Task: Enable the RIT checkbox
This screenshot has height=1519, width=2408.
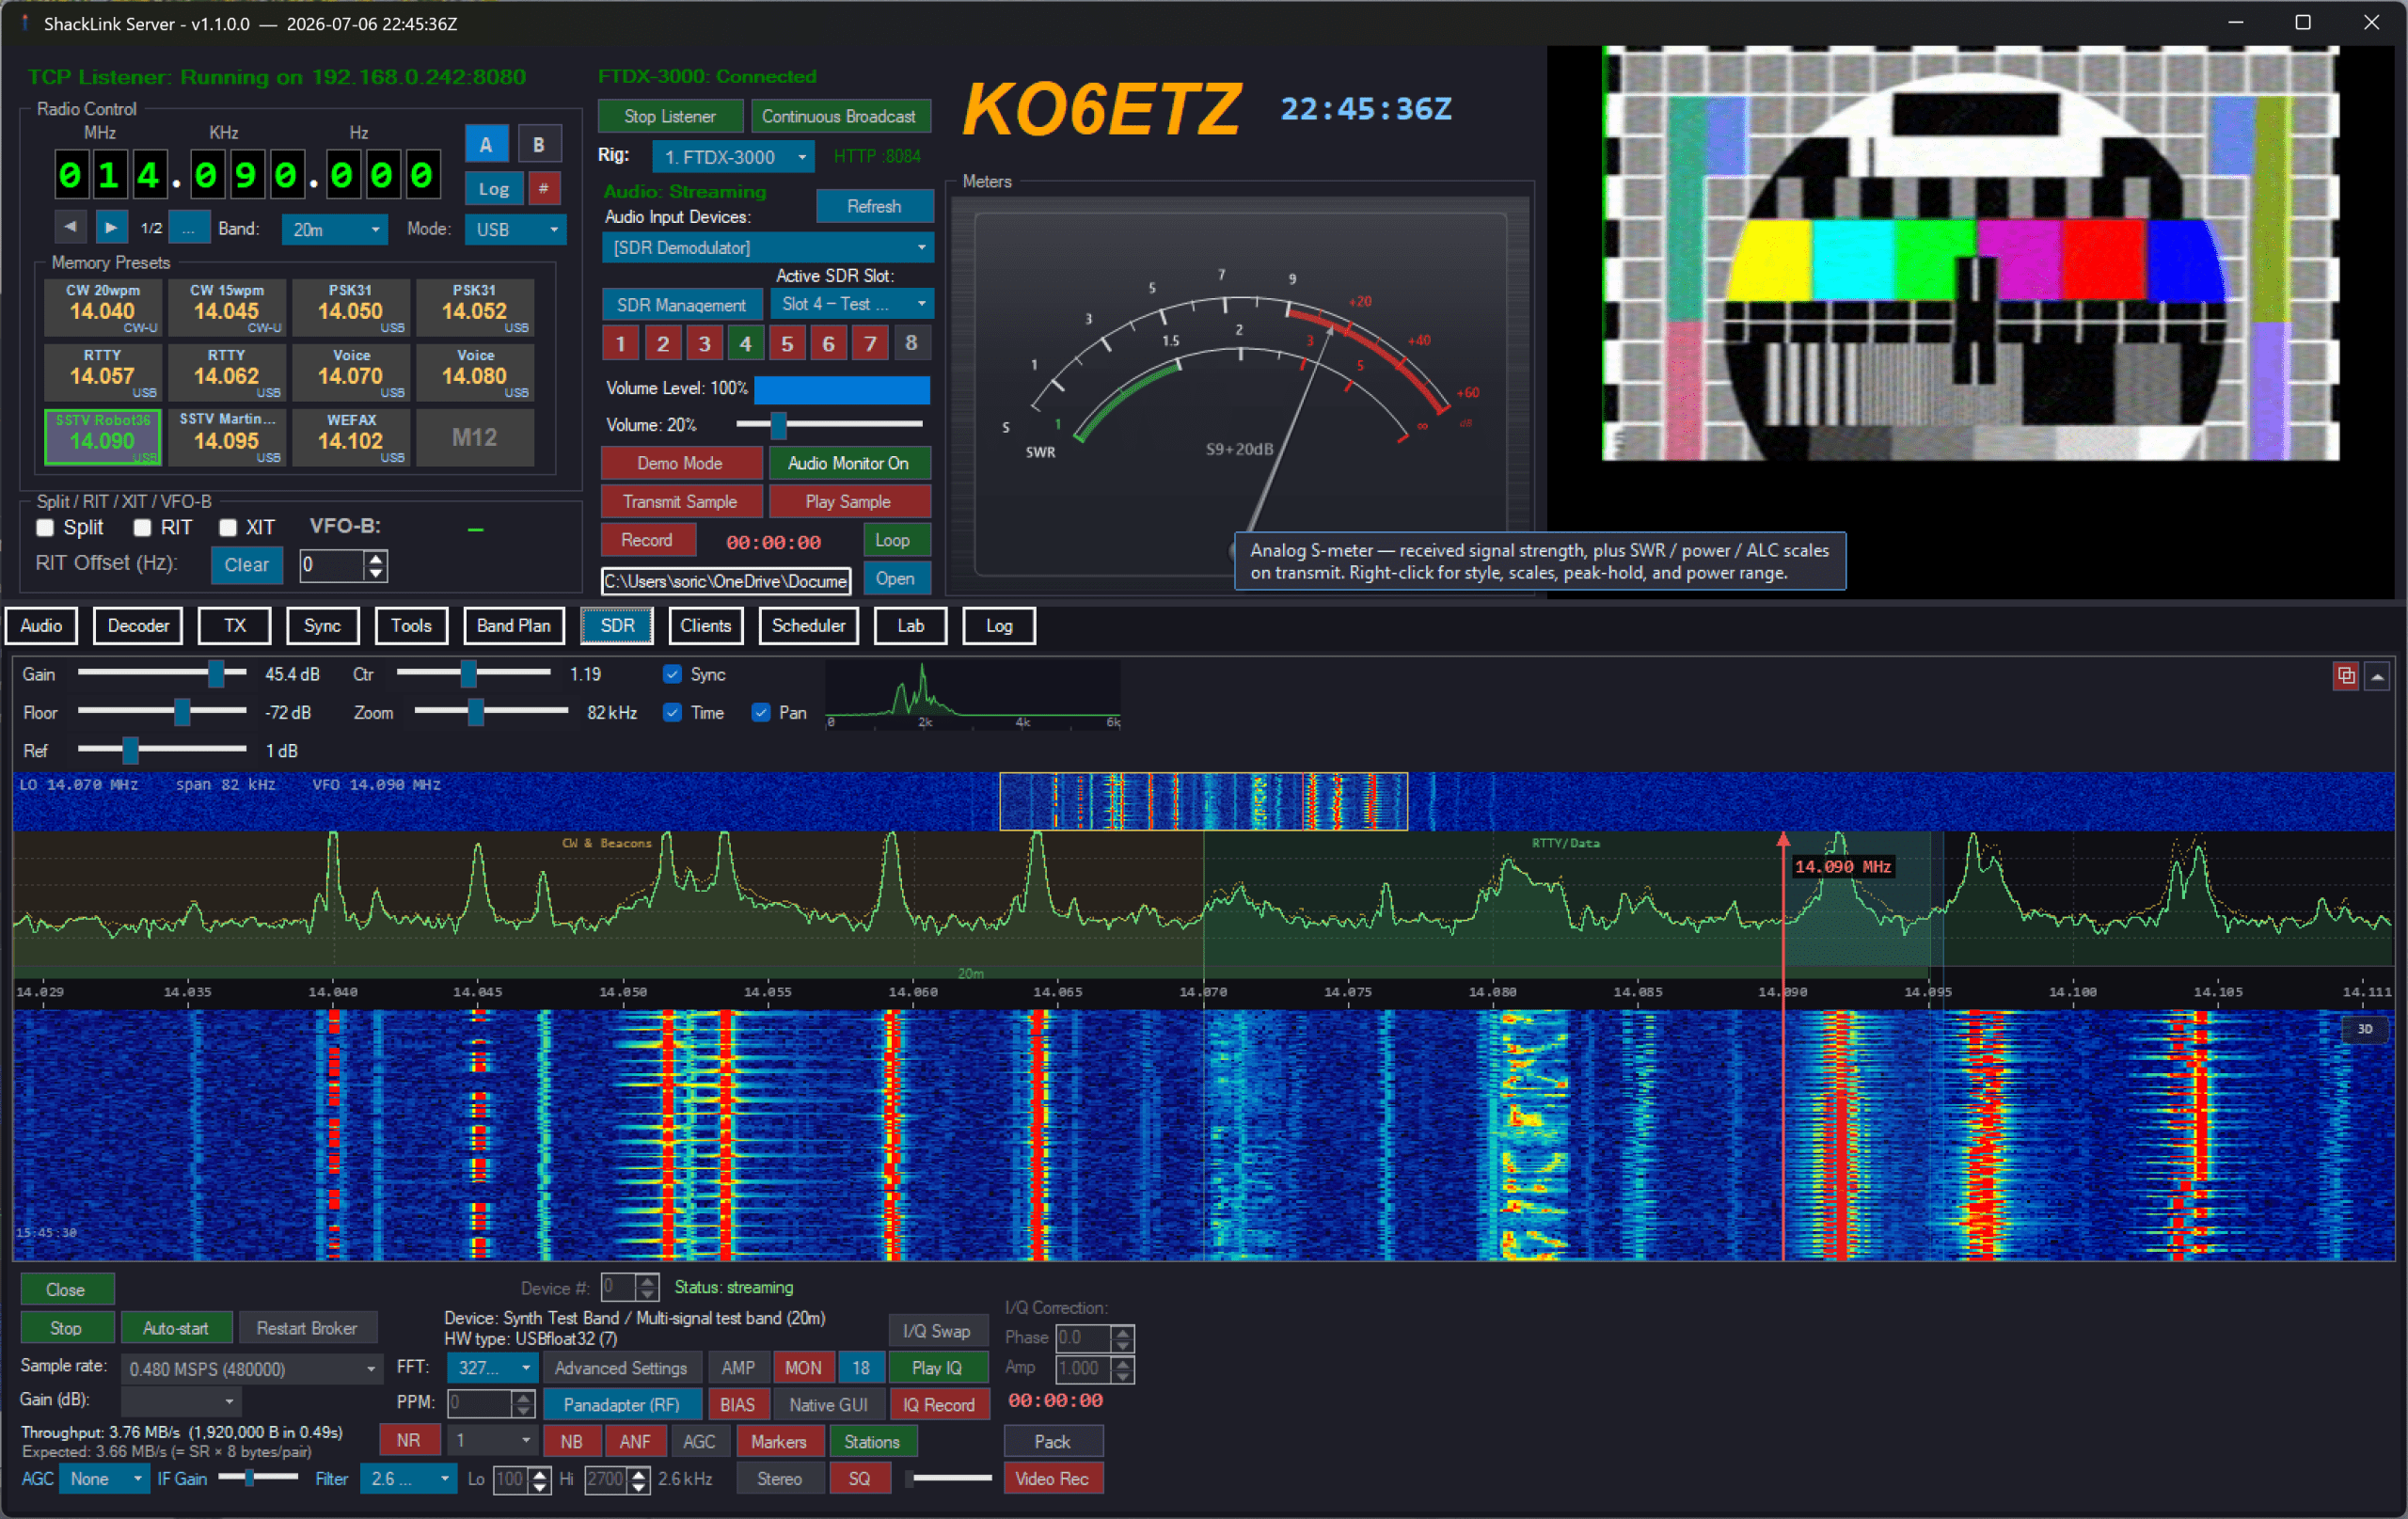Action: [x=142, y=528]
